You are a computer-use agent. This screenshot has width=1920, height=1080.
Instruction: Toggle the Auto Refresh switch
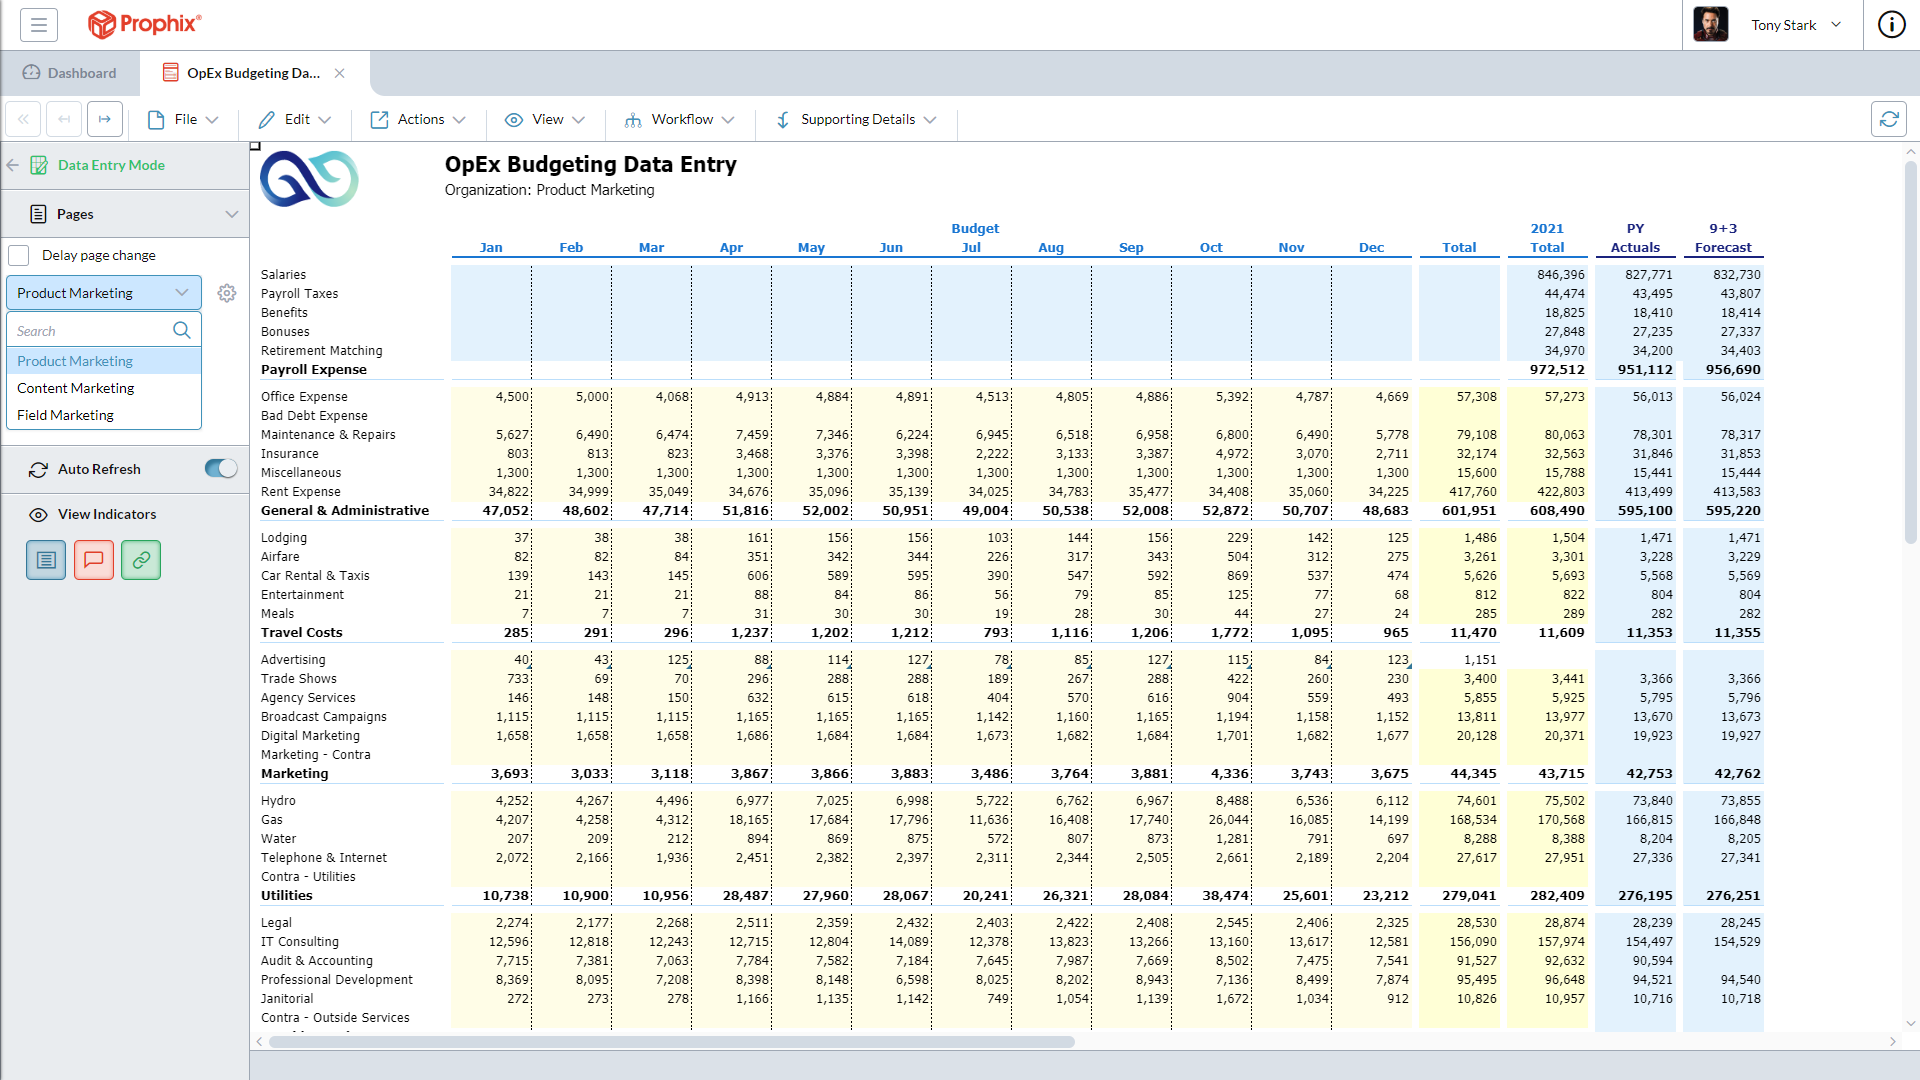pyautogui.click(x=218, y=468)
